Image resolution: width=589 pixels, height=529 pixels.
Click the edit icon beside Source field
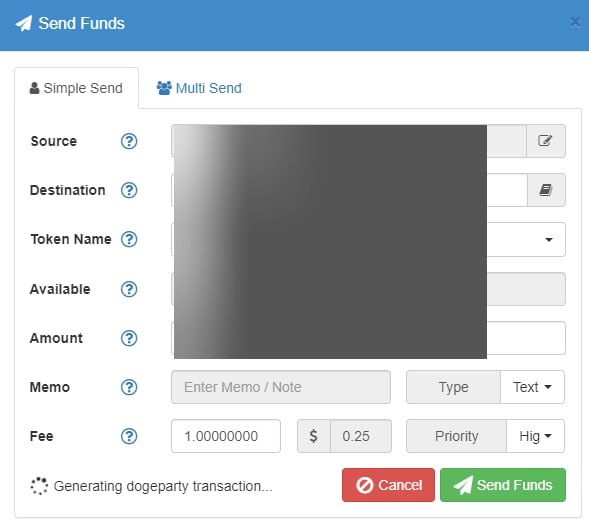click(x=545, y=141)
